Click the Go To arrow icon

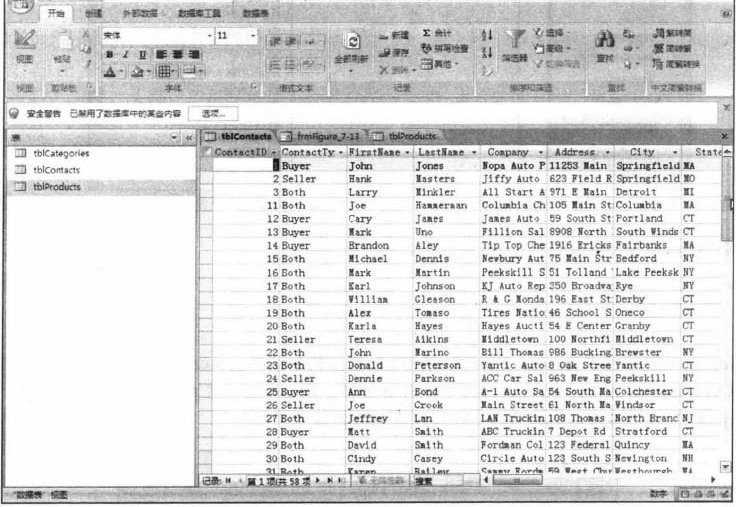tap(629, 48)
